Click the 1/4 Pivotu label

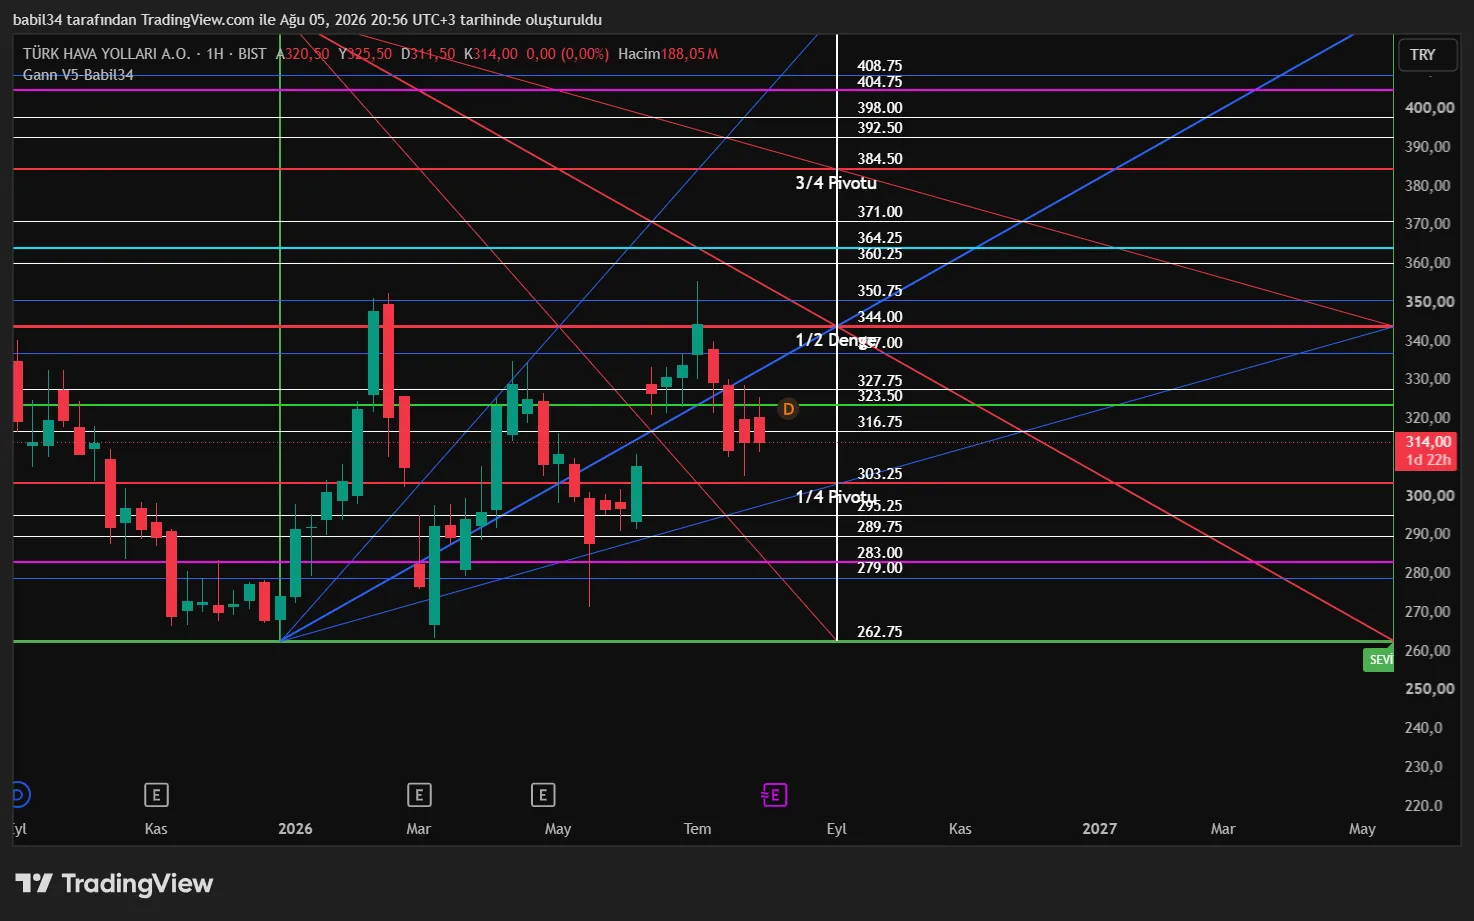836,497
